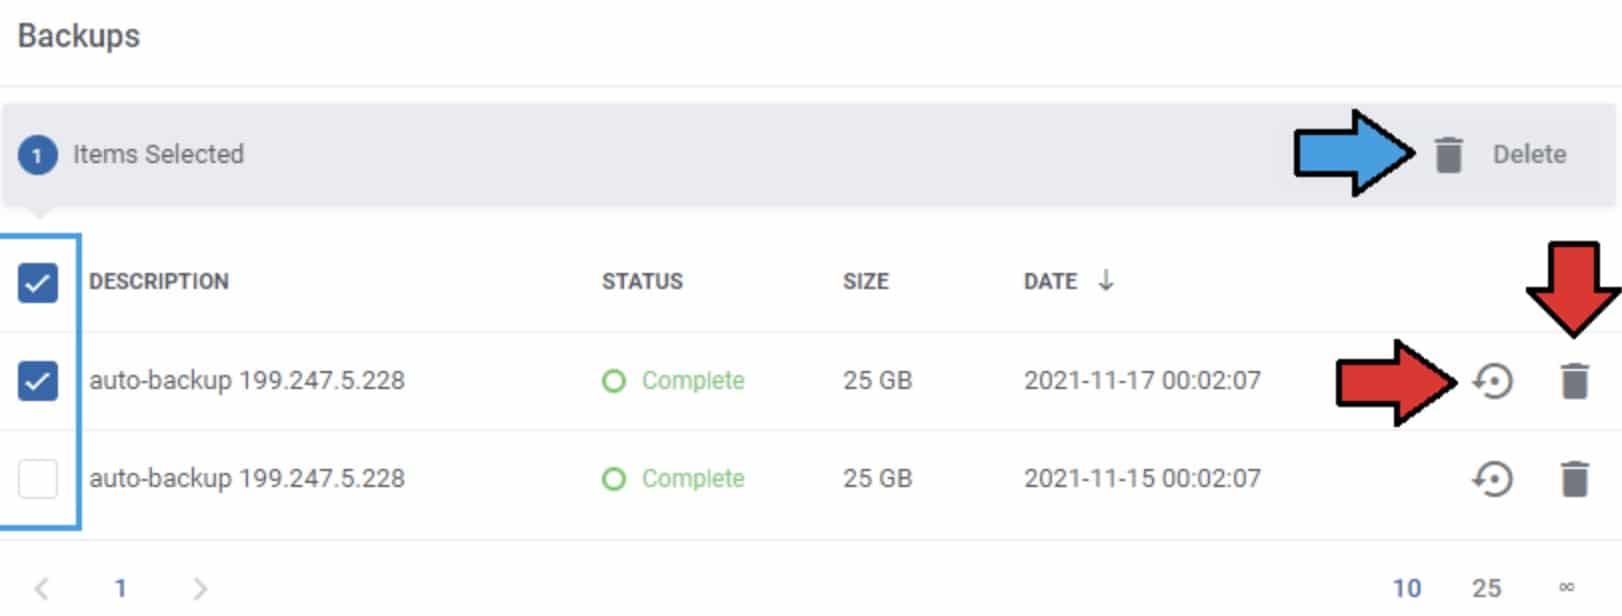Click trash icon in Items Selected bar

(1448, 155)
